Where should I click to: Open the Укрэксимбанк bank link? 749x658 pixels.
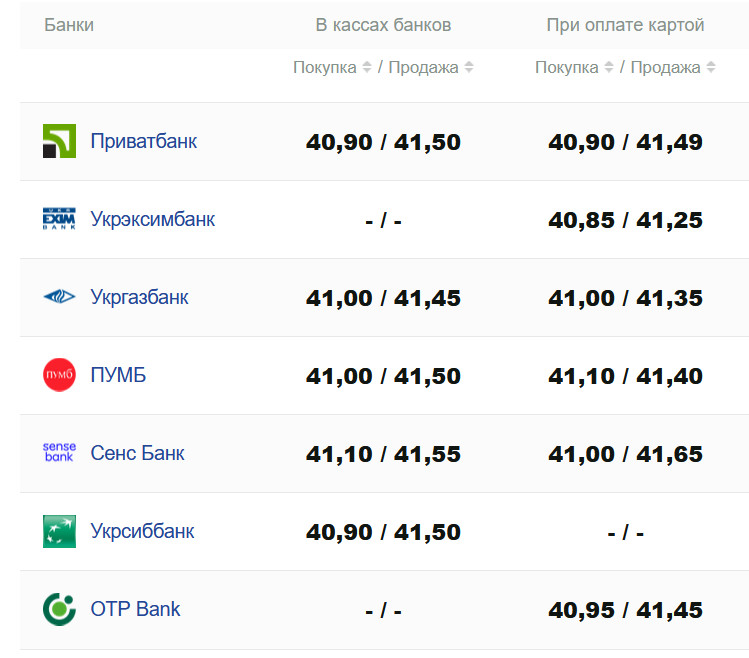(x=152, y=219)
